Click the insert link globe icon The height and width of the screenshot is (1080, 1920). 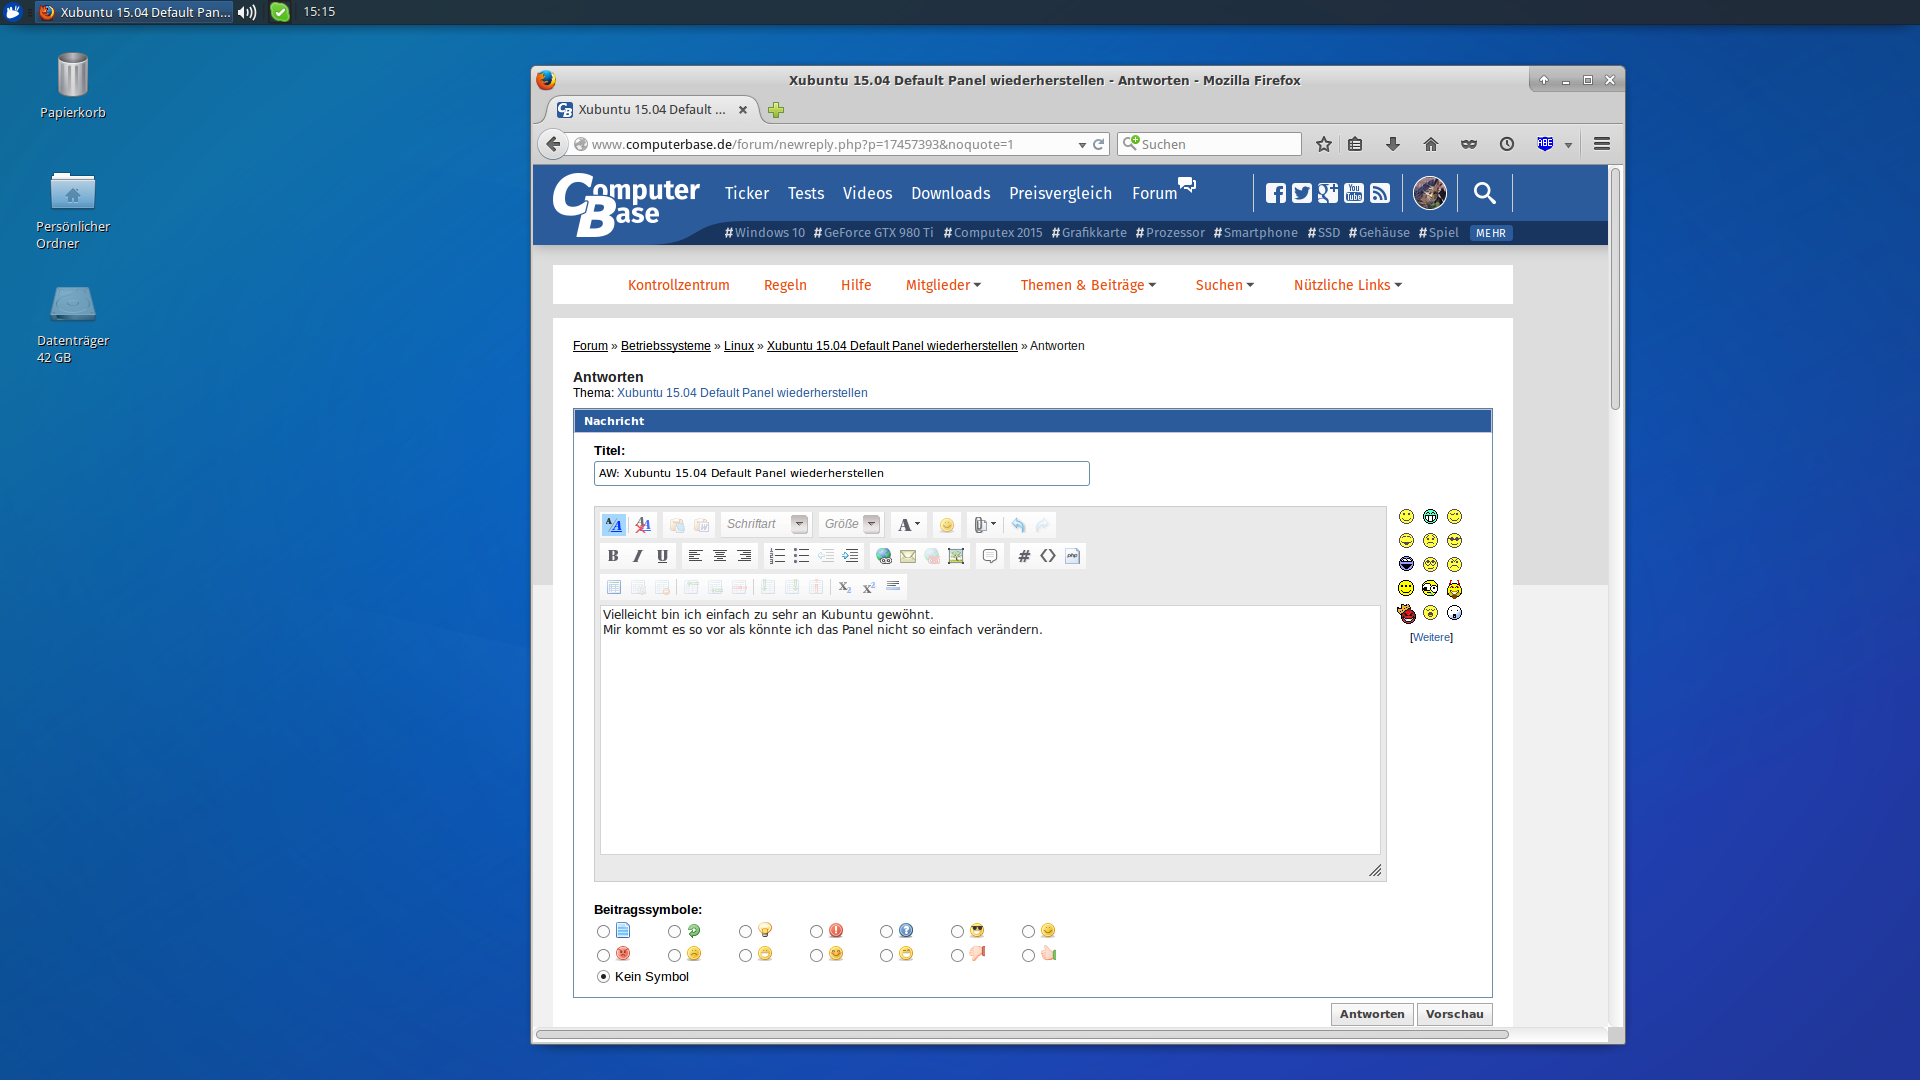(883, 556)
